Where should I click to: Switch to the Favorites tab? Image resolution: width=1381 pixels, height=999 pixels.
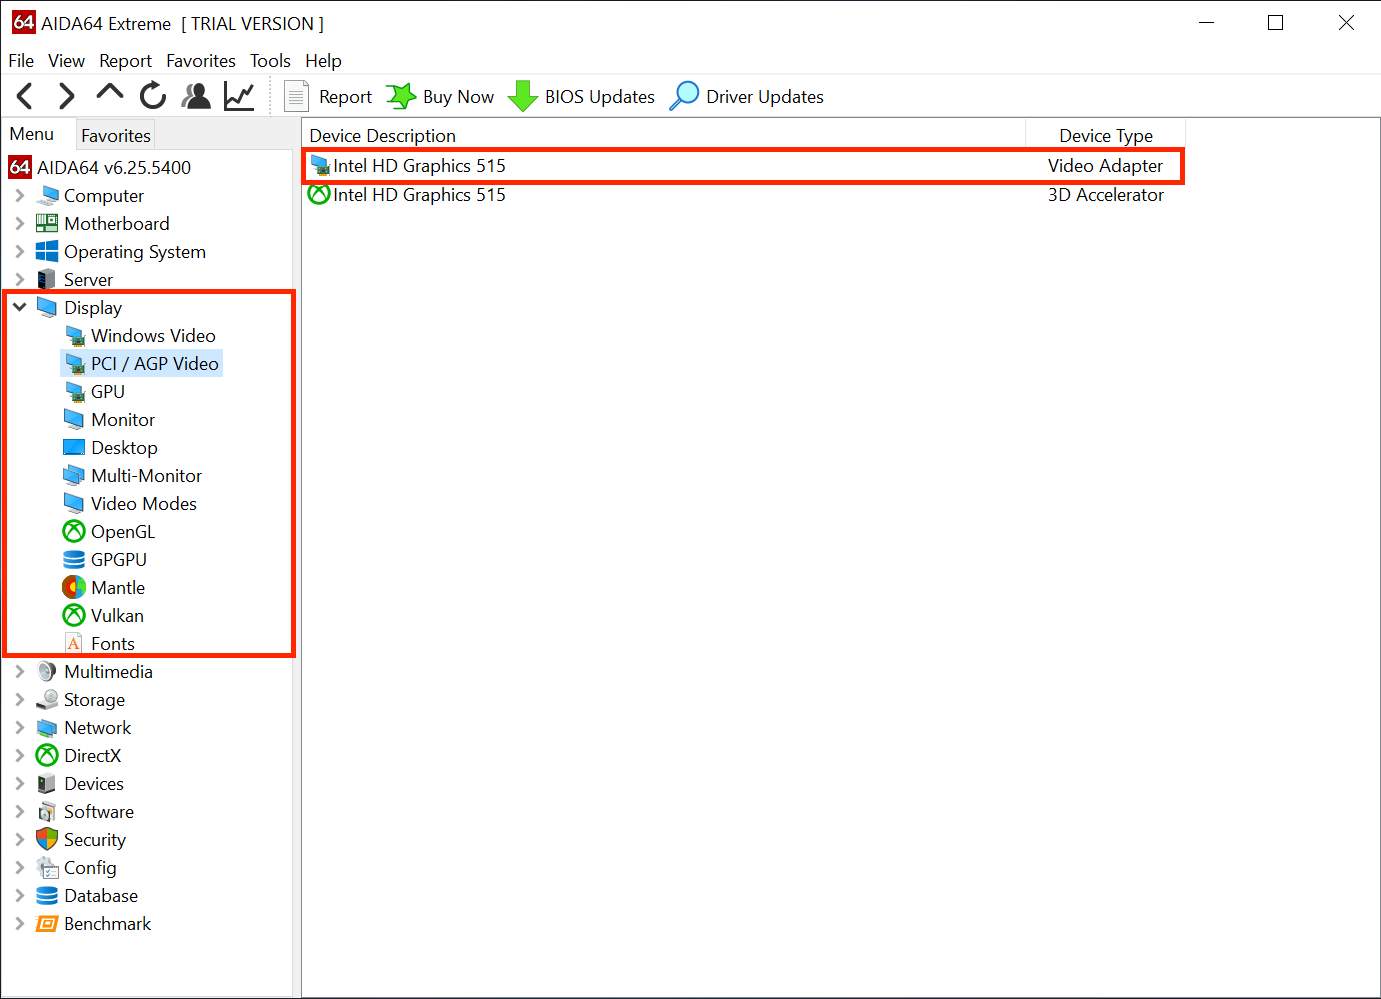tap(116, 135)
